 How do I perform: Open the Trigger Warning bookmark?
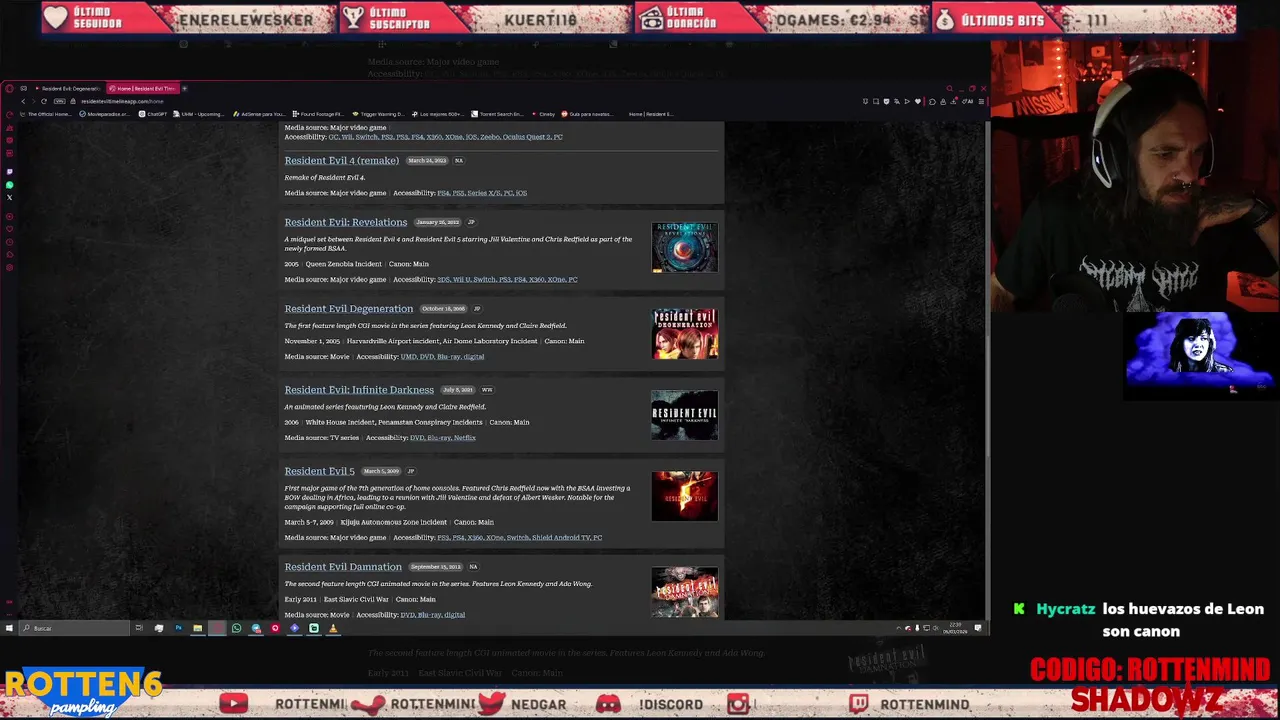tap(379, 114)
